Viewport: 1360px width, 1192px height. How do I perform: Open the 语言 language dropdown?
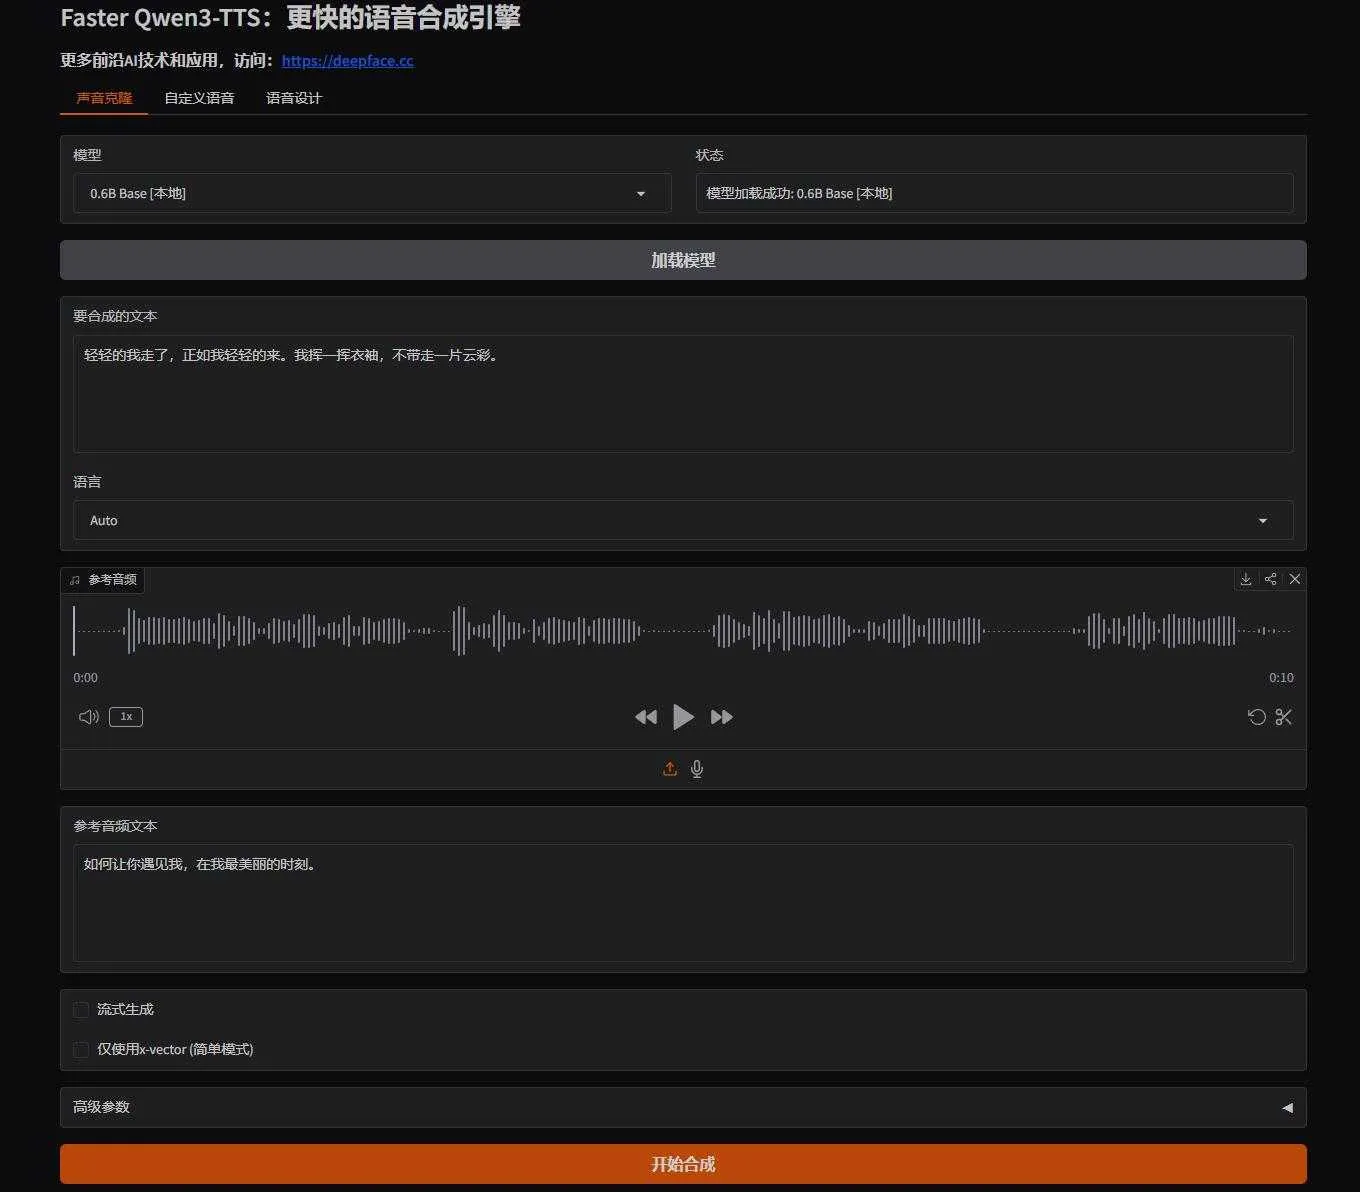tap(683, 520)
